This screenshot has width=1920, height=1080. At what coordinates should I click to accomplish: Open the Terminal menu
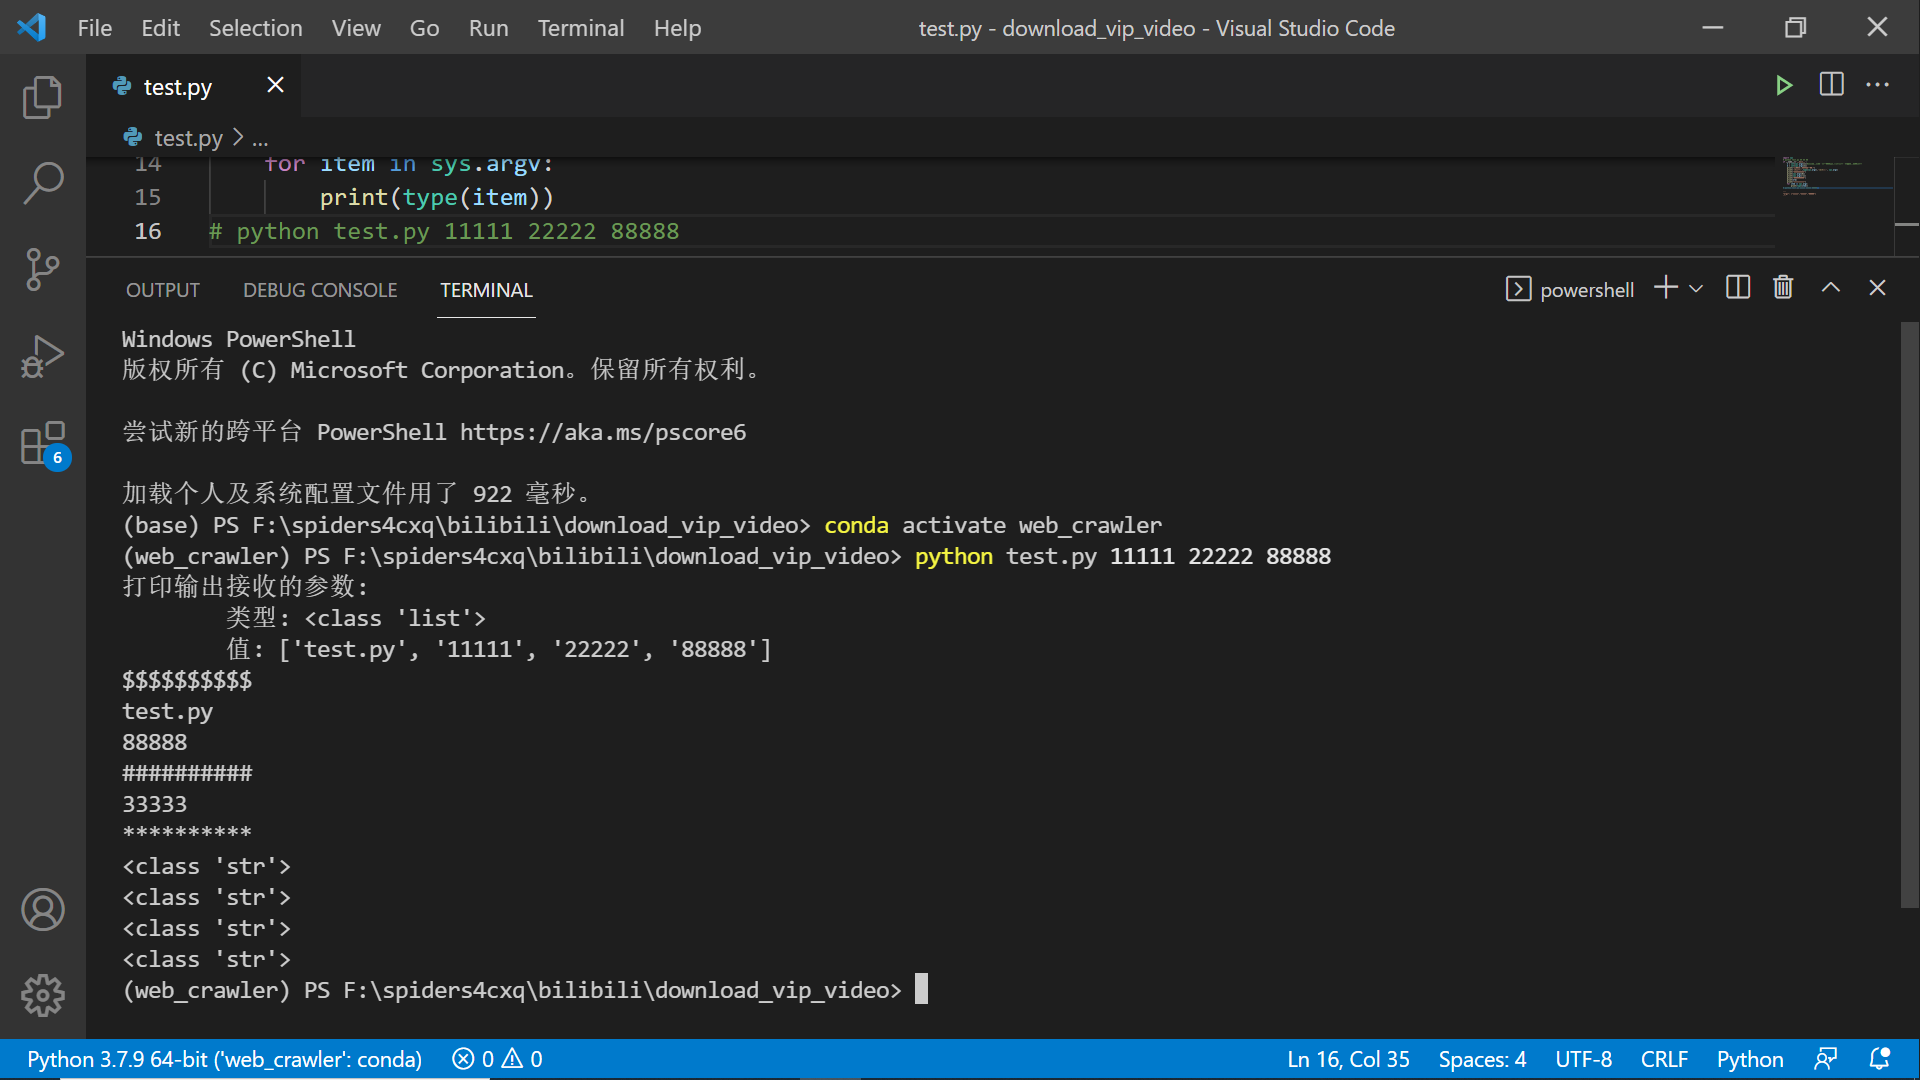coord(580,28)
